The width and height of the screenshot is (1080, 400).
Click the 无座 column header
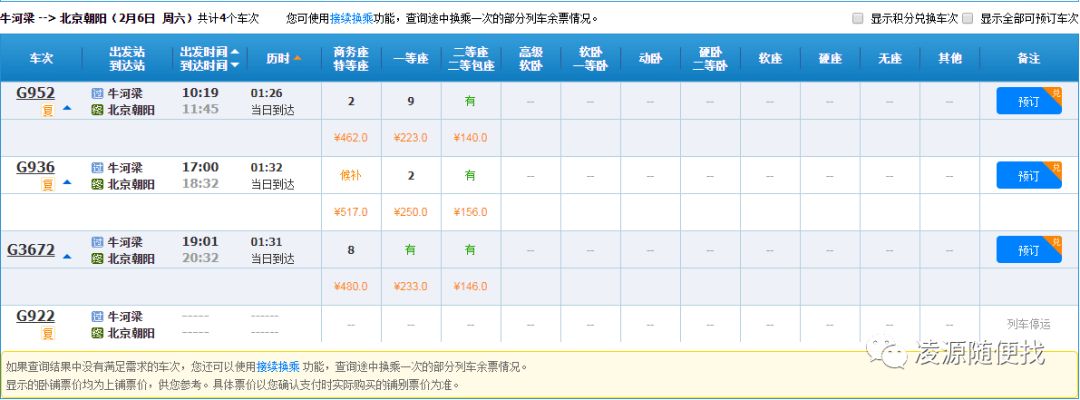point(890,59)
